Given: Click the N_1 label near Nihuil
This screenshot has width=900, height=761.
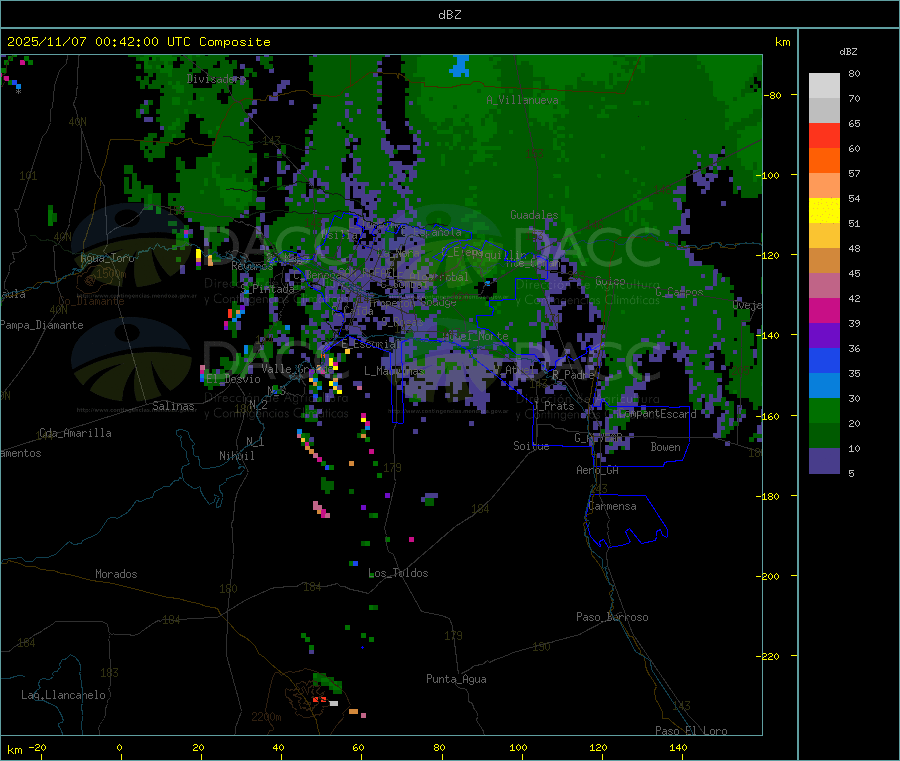Looking at the screenshot, I should coord(255,441).
